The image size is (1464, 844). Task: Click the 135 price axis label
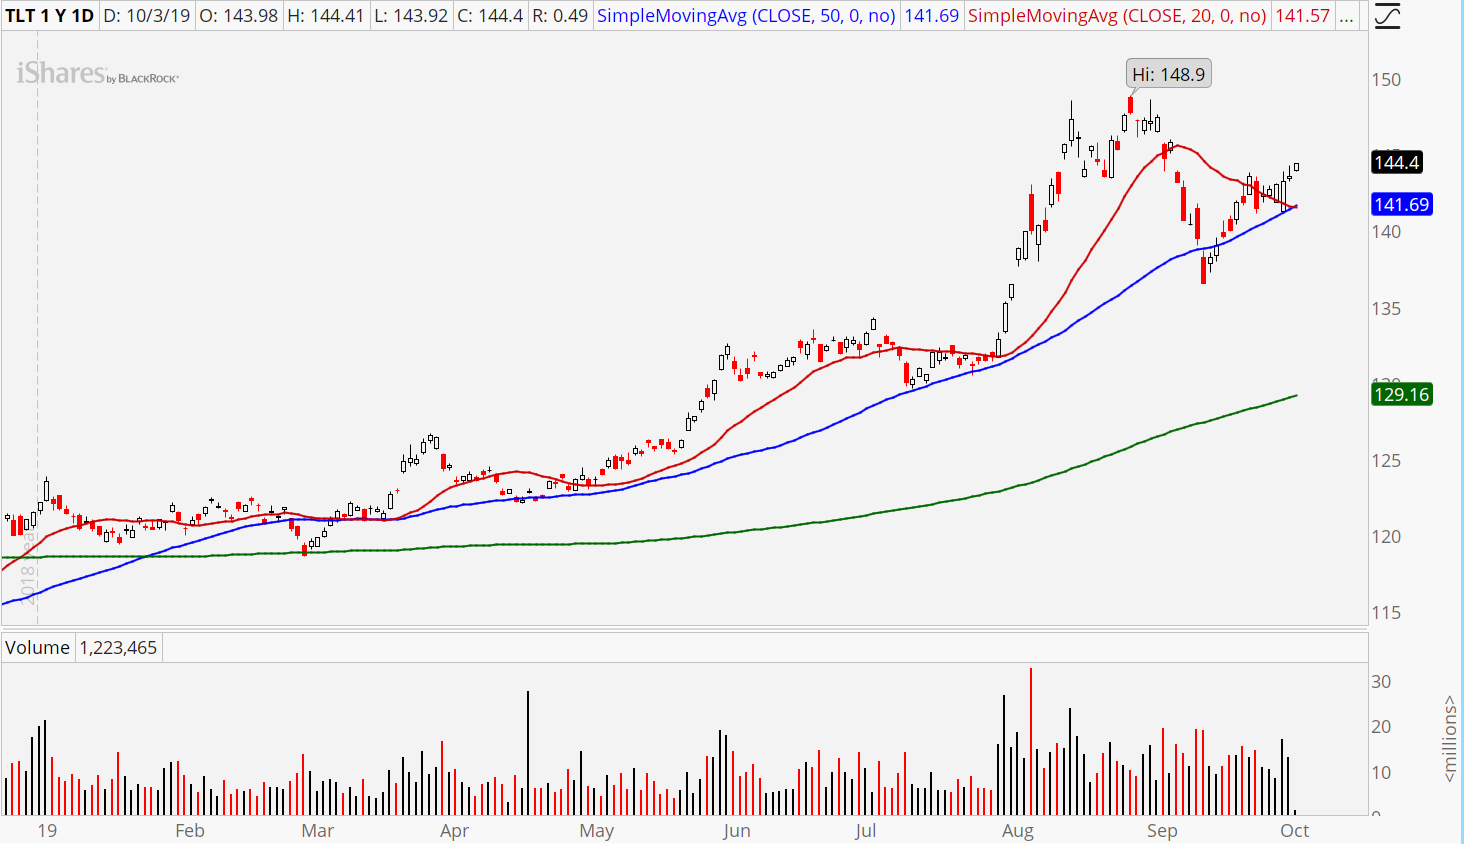(1386, 309)
